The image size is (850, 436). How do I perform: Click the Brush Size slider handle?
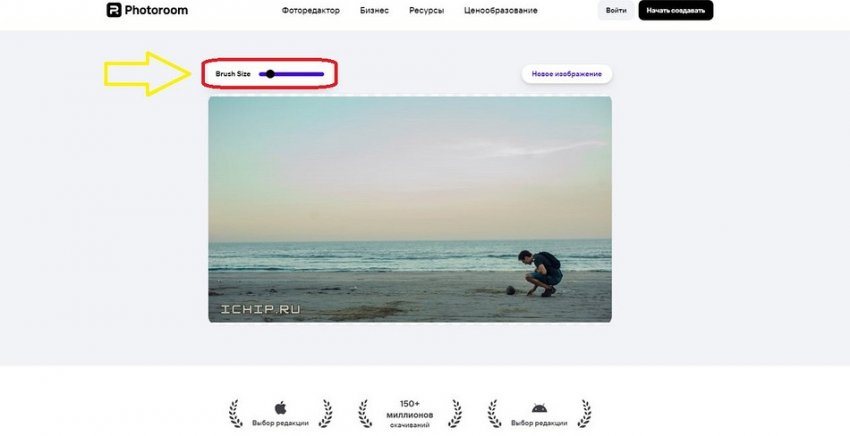[270, 74]
